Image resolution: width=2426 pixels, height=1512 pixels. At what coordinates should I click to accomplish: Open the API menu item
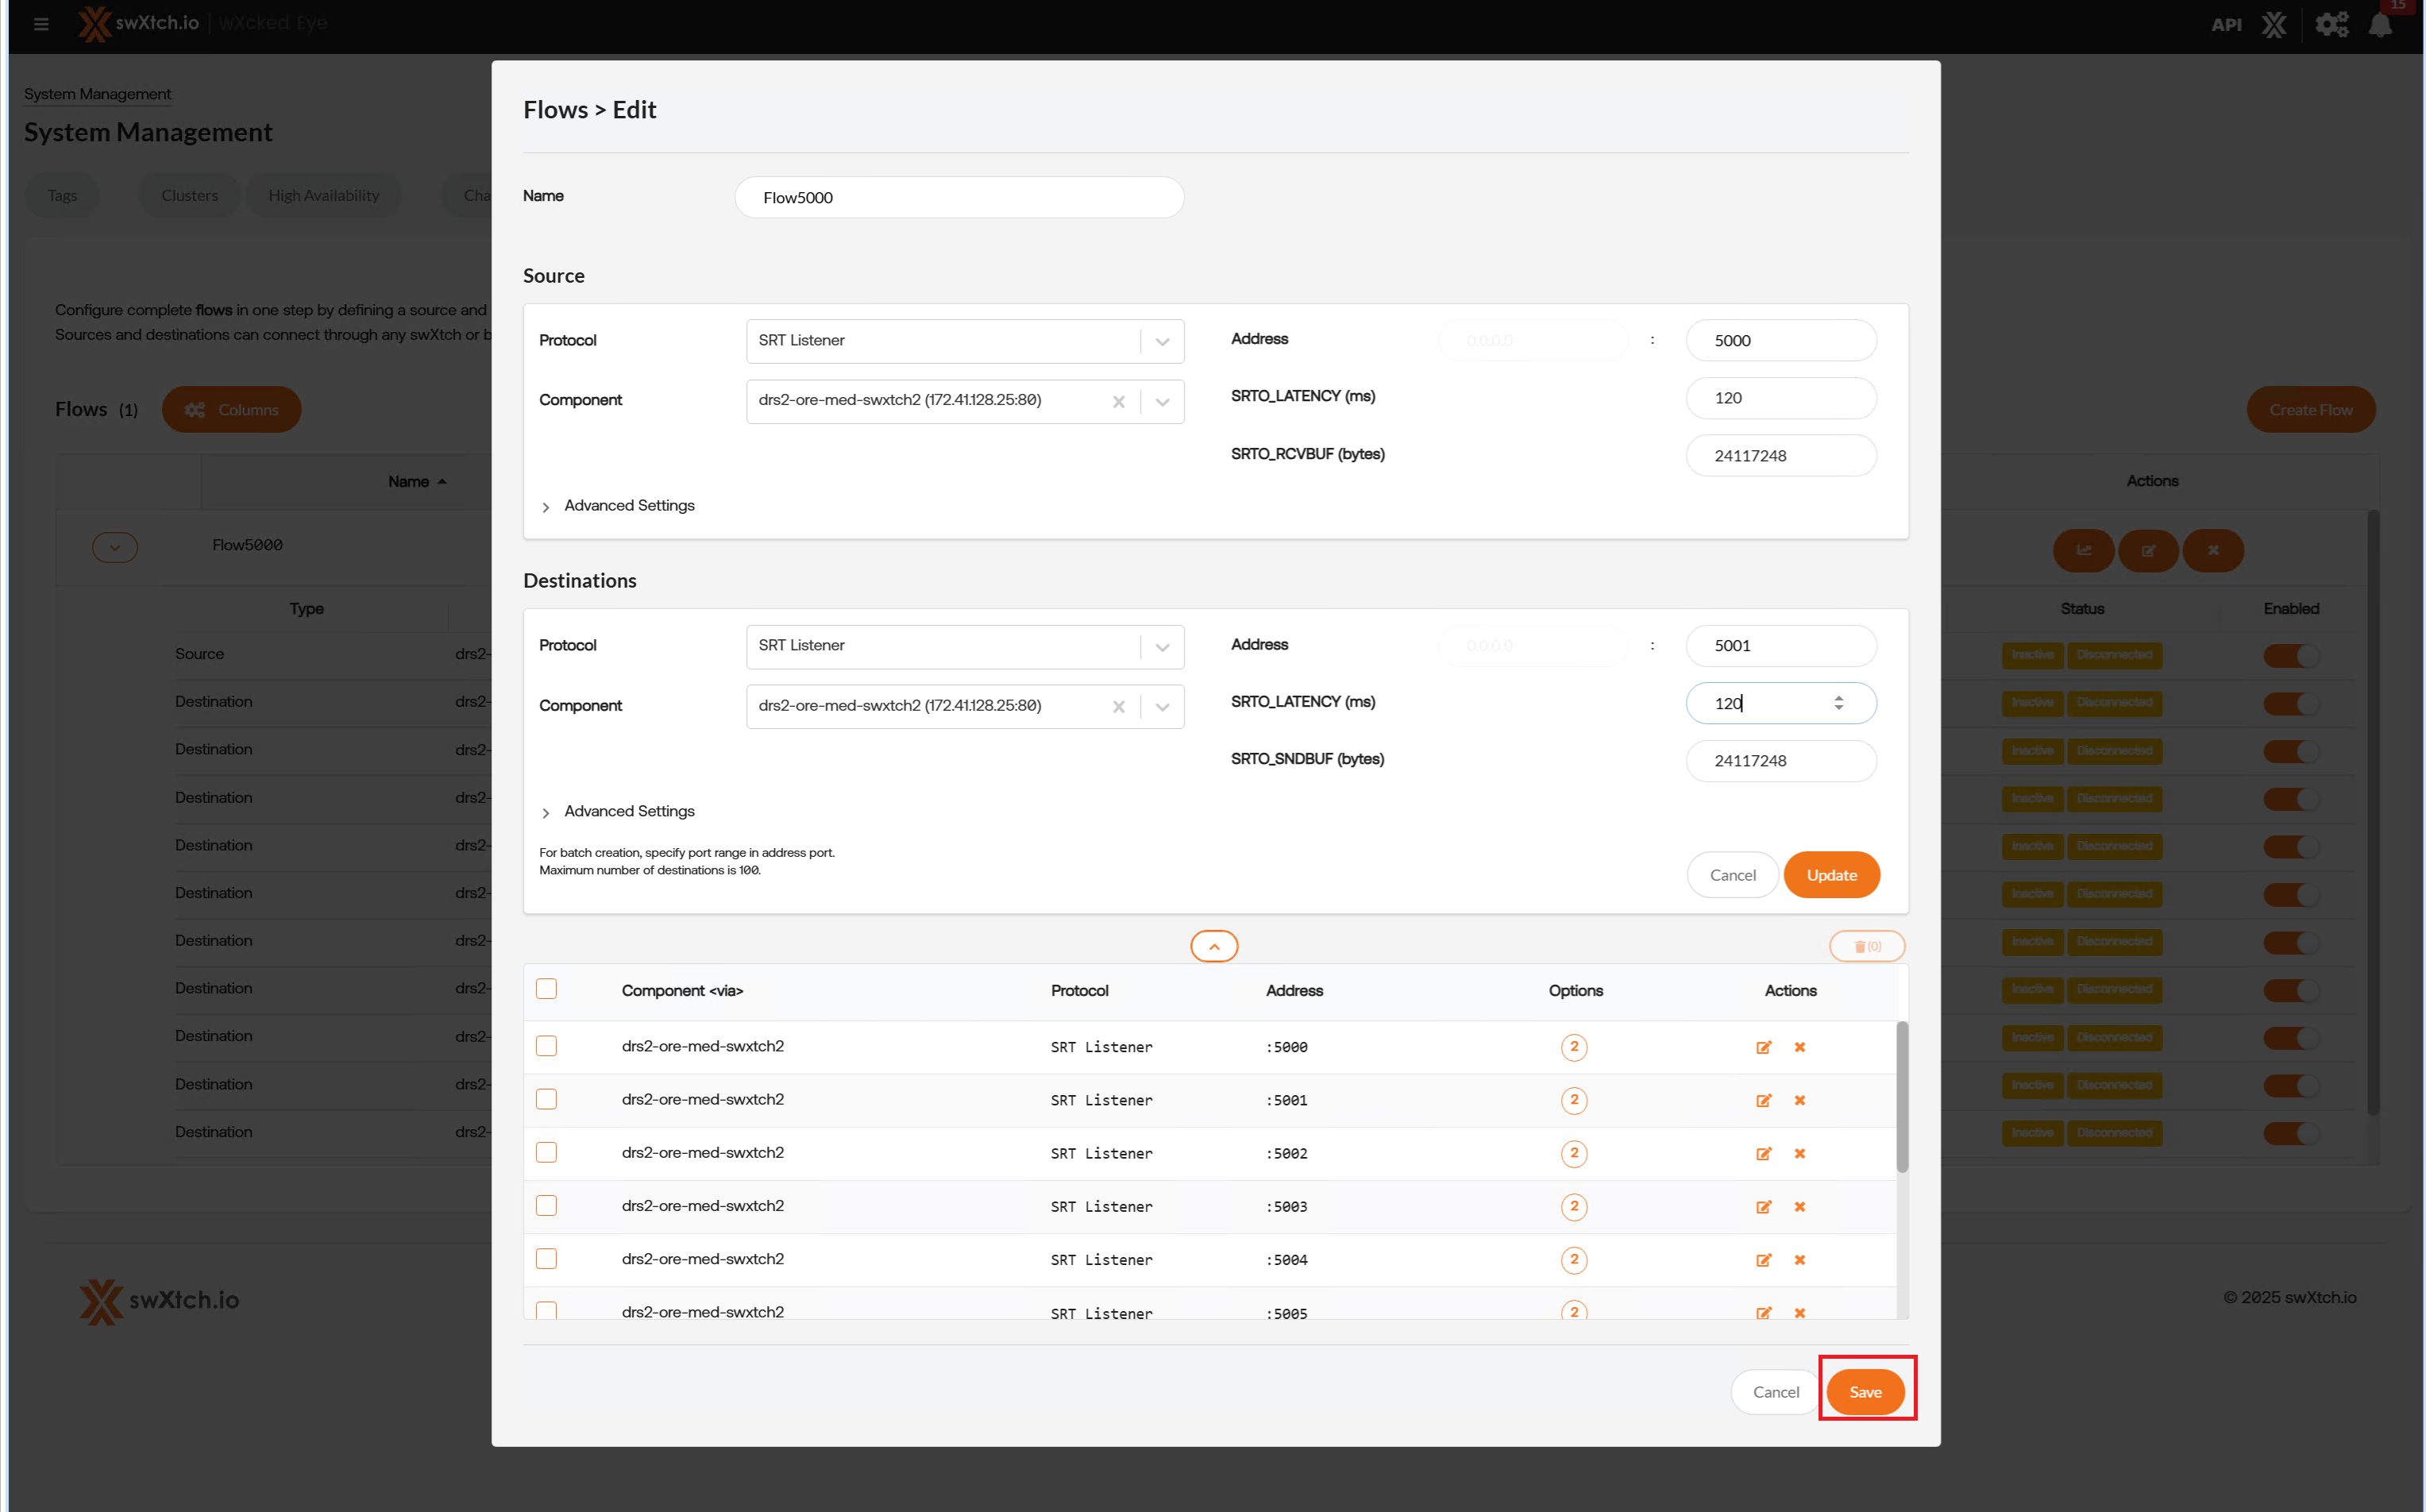coord(2225,24)
